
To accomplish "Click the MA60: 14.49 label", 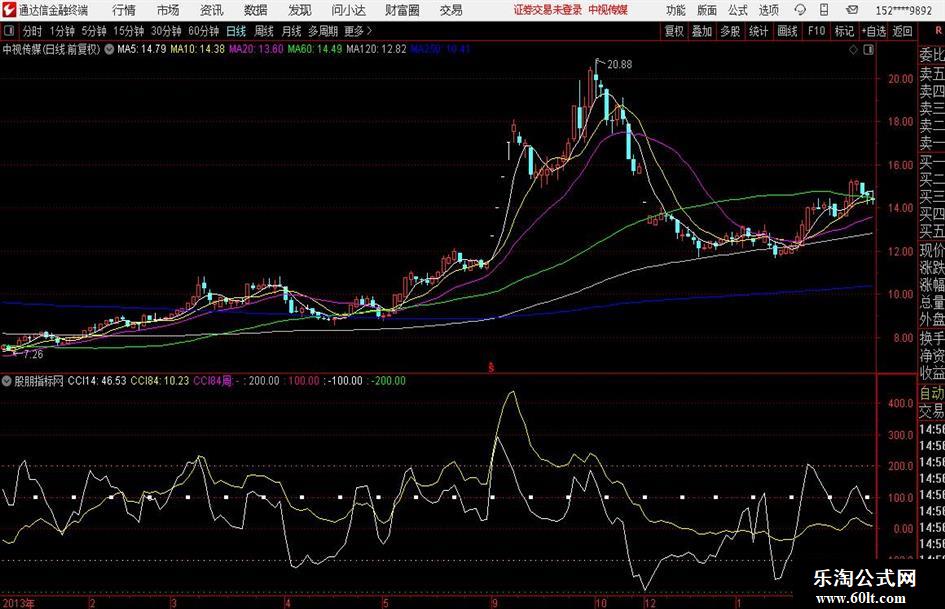I will [315, 49].
